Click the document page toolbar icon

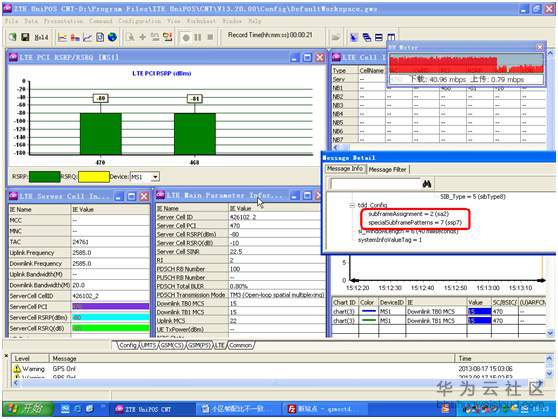(x=100, y=37)
